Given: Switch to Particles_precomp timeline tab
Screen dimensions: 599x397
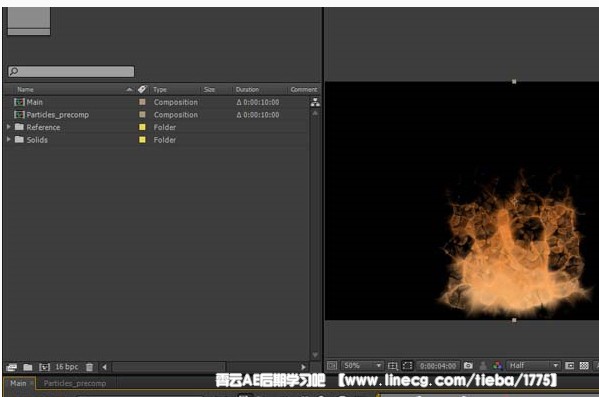Looking at the screenshot, I should tap(75, 383).
